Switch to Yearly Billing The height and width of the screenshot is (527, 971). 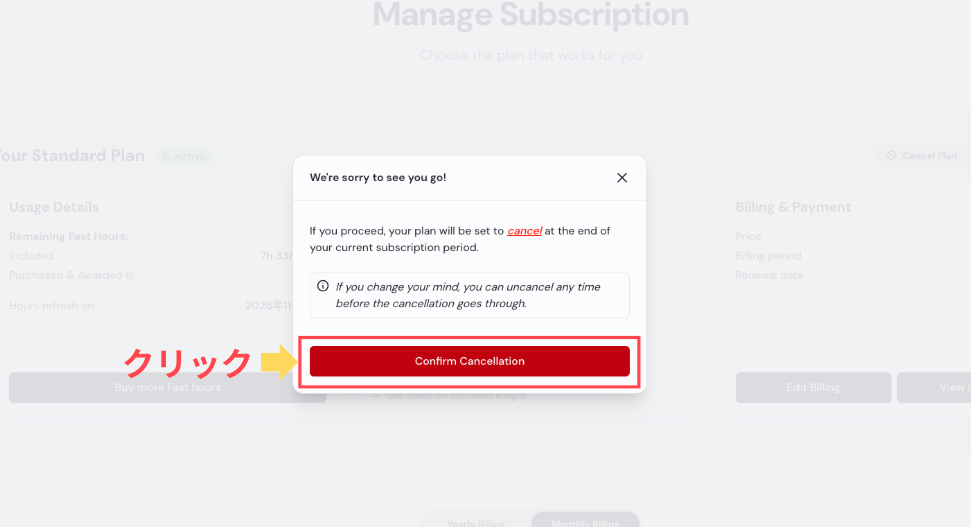tap(476, 523)
